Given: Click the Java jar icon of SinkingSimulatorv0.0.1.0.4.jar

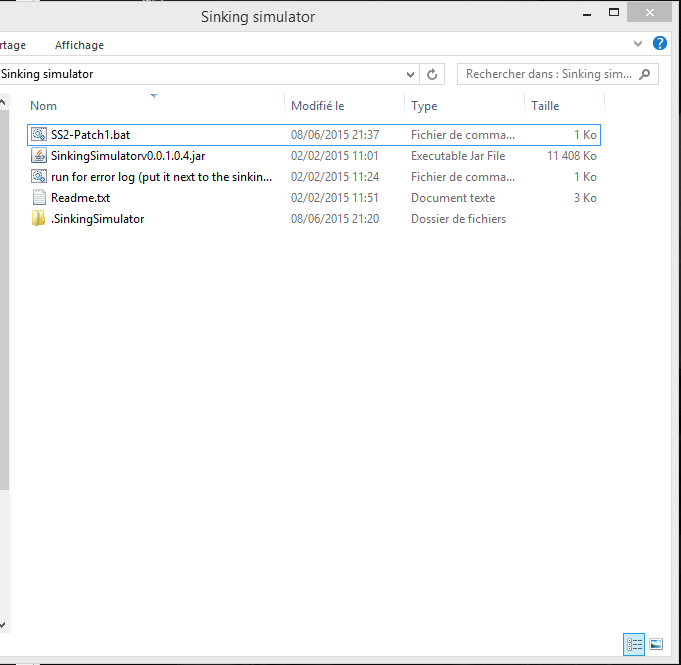Looking at the screenshot, I should pos(39,155).
